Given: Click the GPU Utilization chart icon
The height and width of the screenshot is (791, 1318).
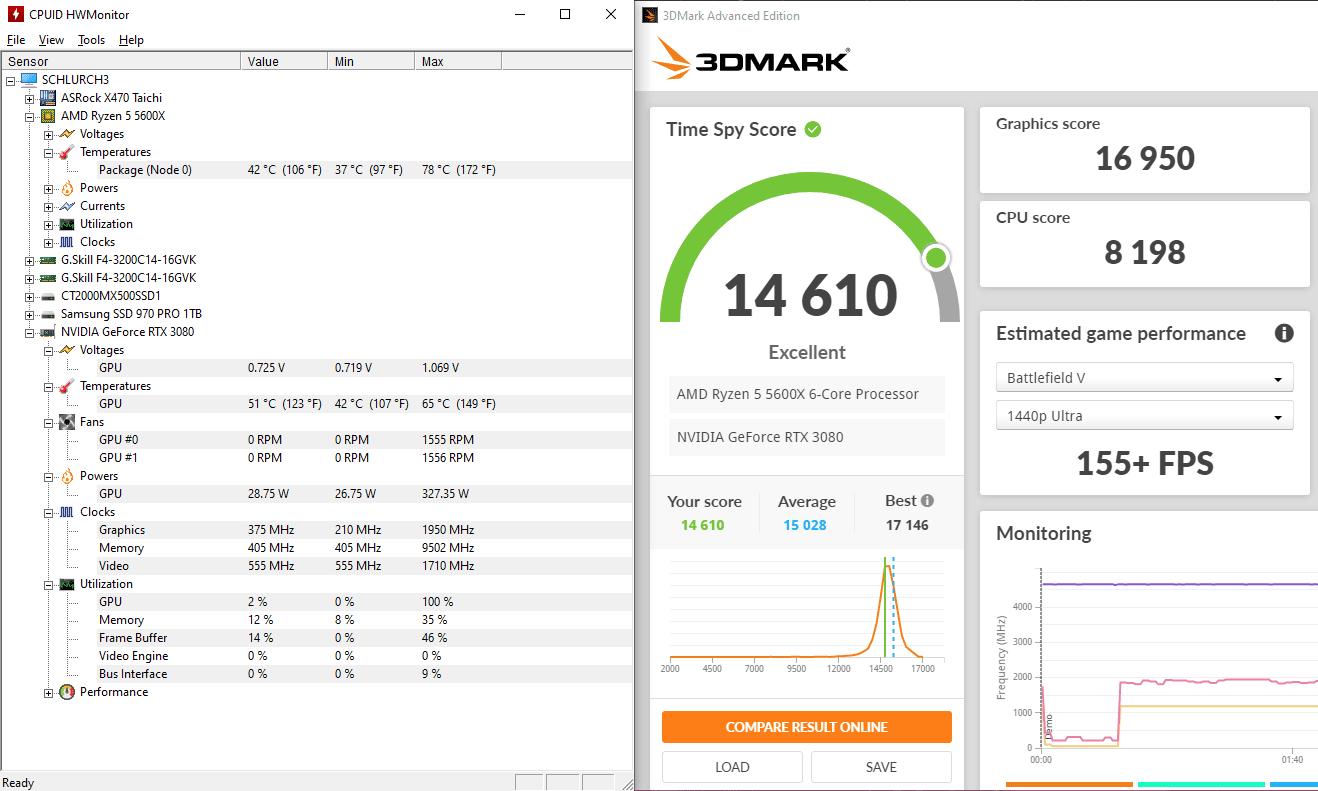Looking at the screenshot, I should click(x=67, y=583).
